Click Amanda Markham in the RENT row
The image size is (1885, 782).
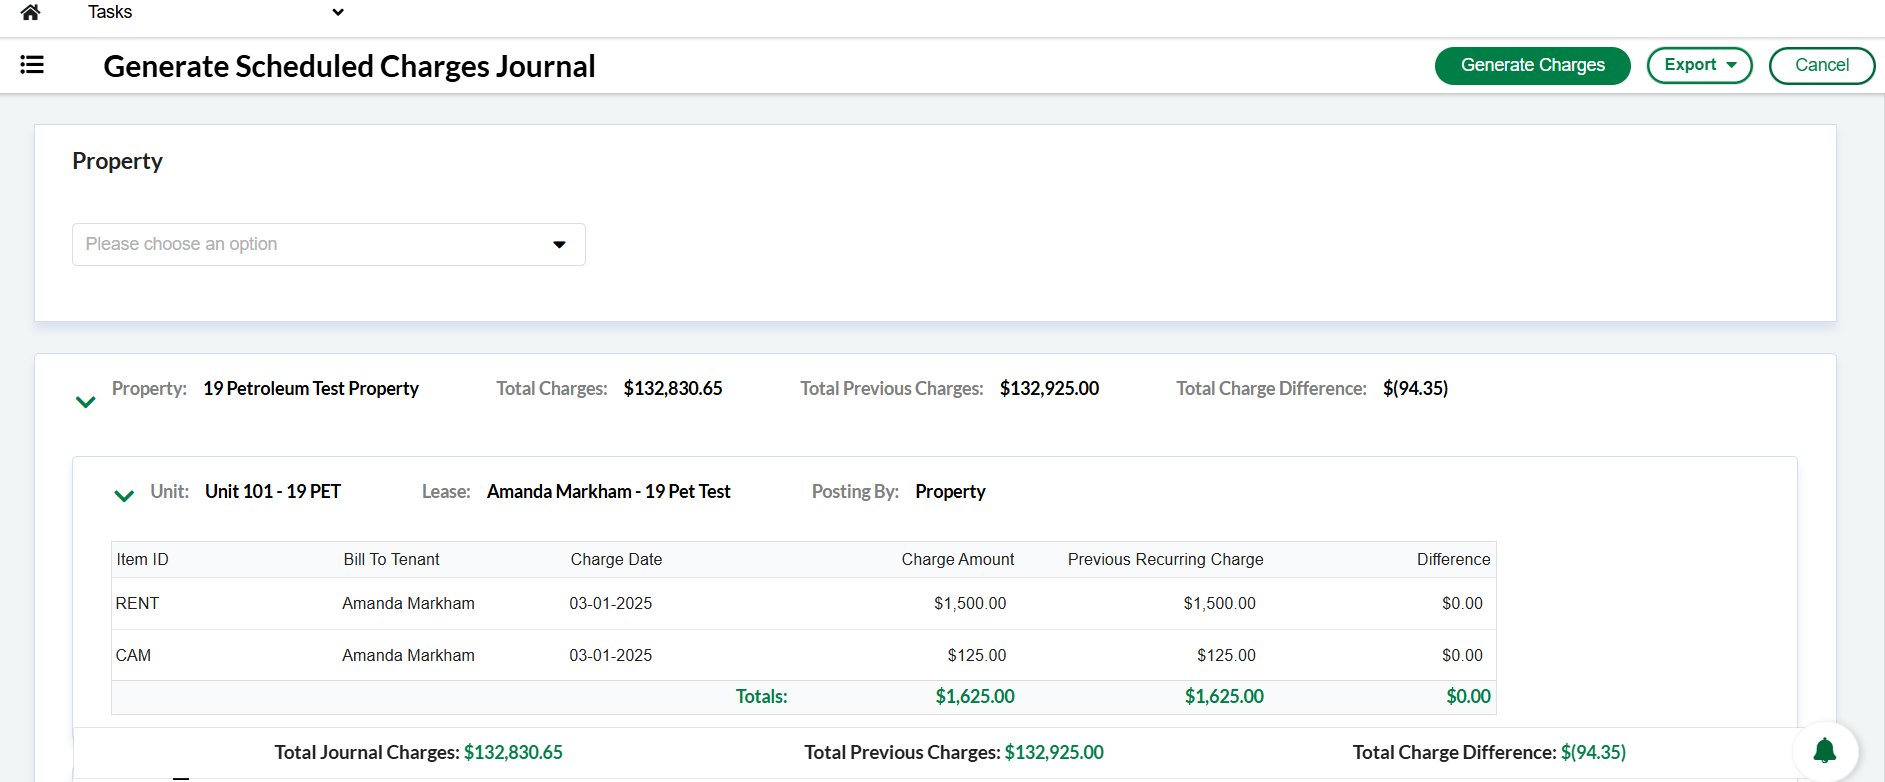pyautogui.click(x=408, y=603)
